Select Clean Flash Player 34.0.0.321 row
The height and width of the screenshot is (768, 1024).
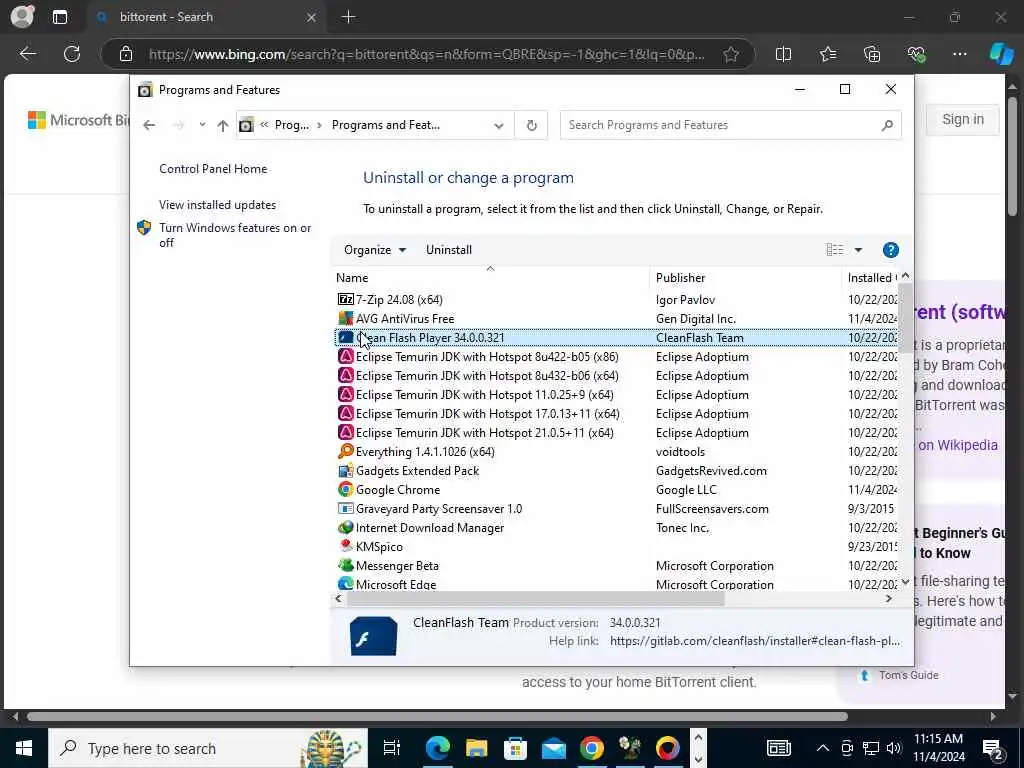click(616, 338)
